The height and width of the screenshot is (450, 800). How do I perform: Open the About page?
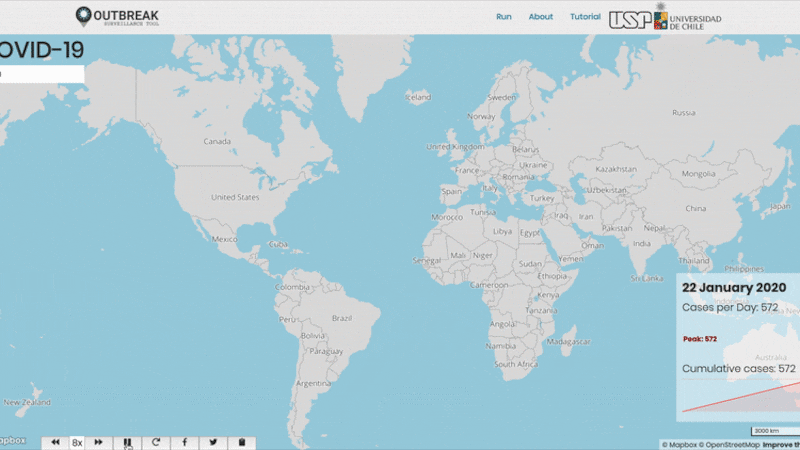tap(541, 17)
